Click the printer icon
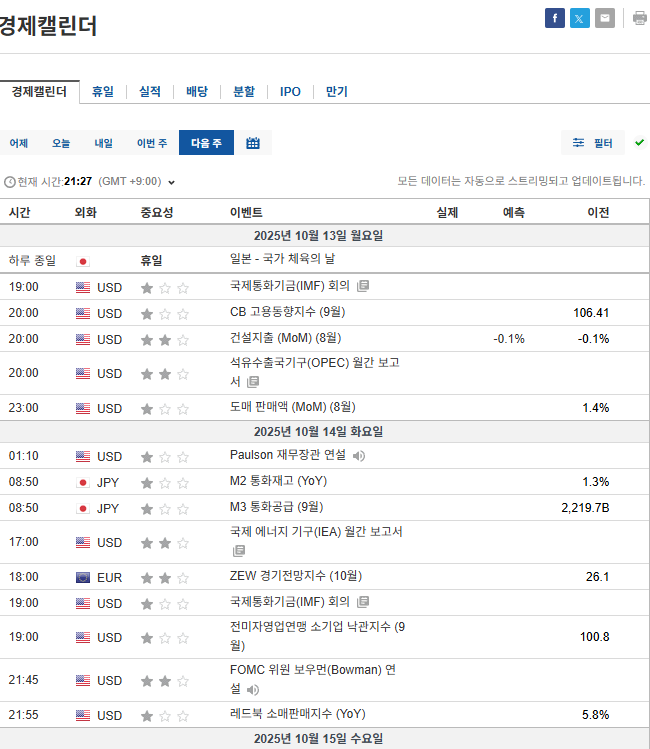The width and height of the screenshot is (650, 749). [640, 18]
